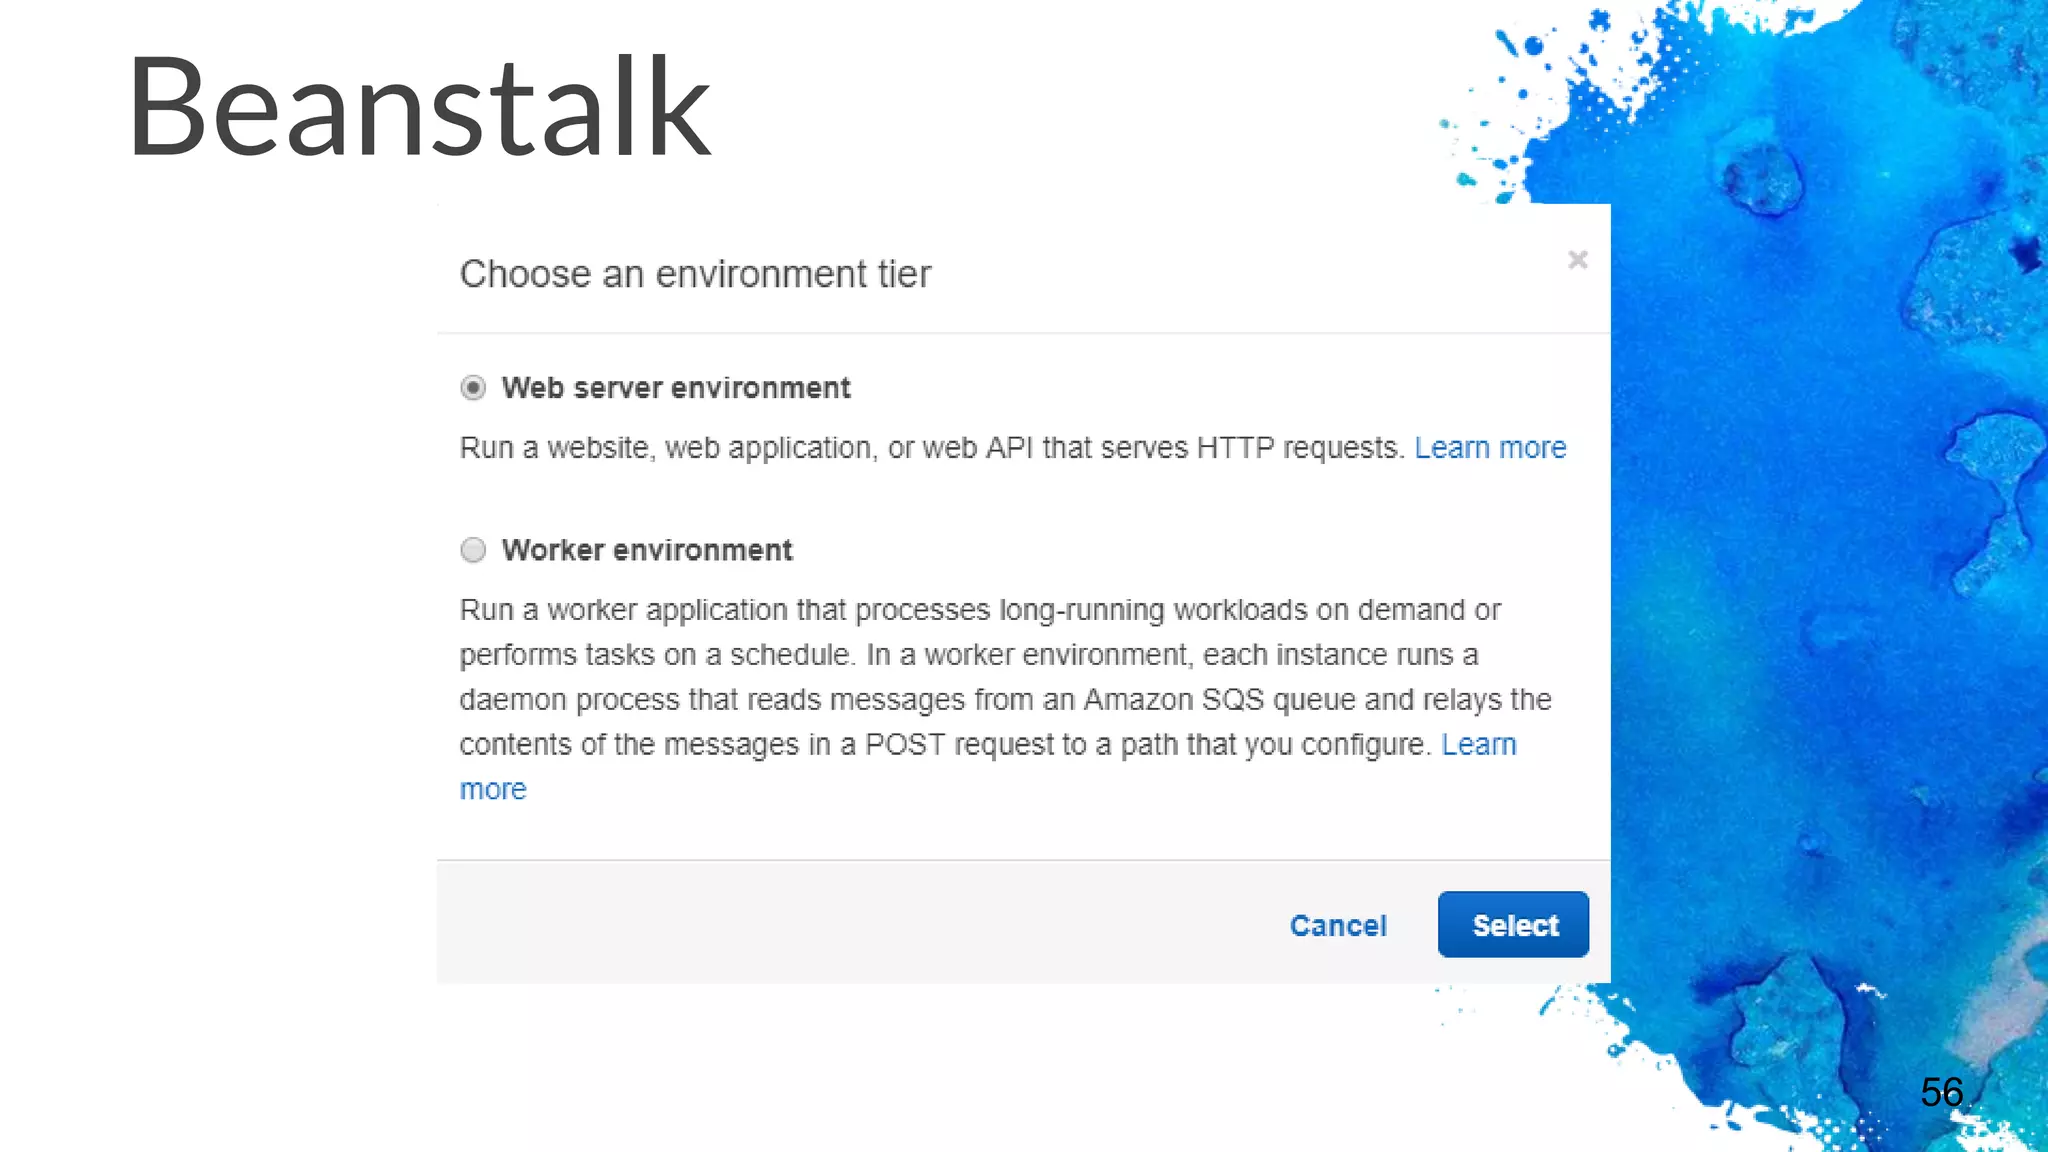Click the Beanstalk slide title

pyautogui.click(x=418, y=108)
